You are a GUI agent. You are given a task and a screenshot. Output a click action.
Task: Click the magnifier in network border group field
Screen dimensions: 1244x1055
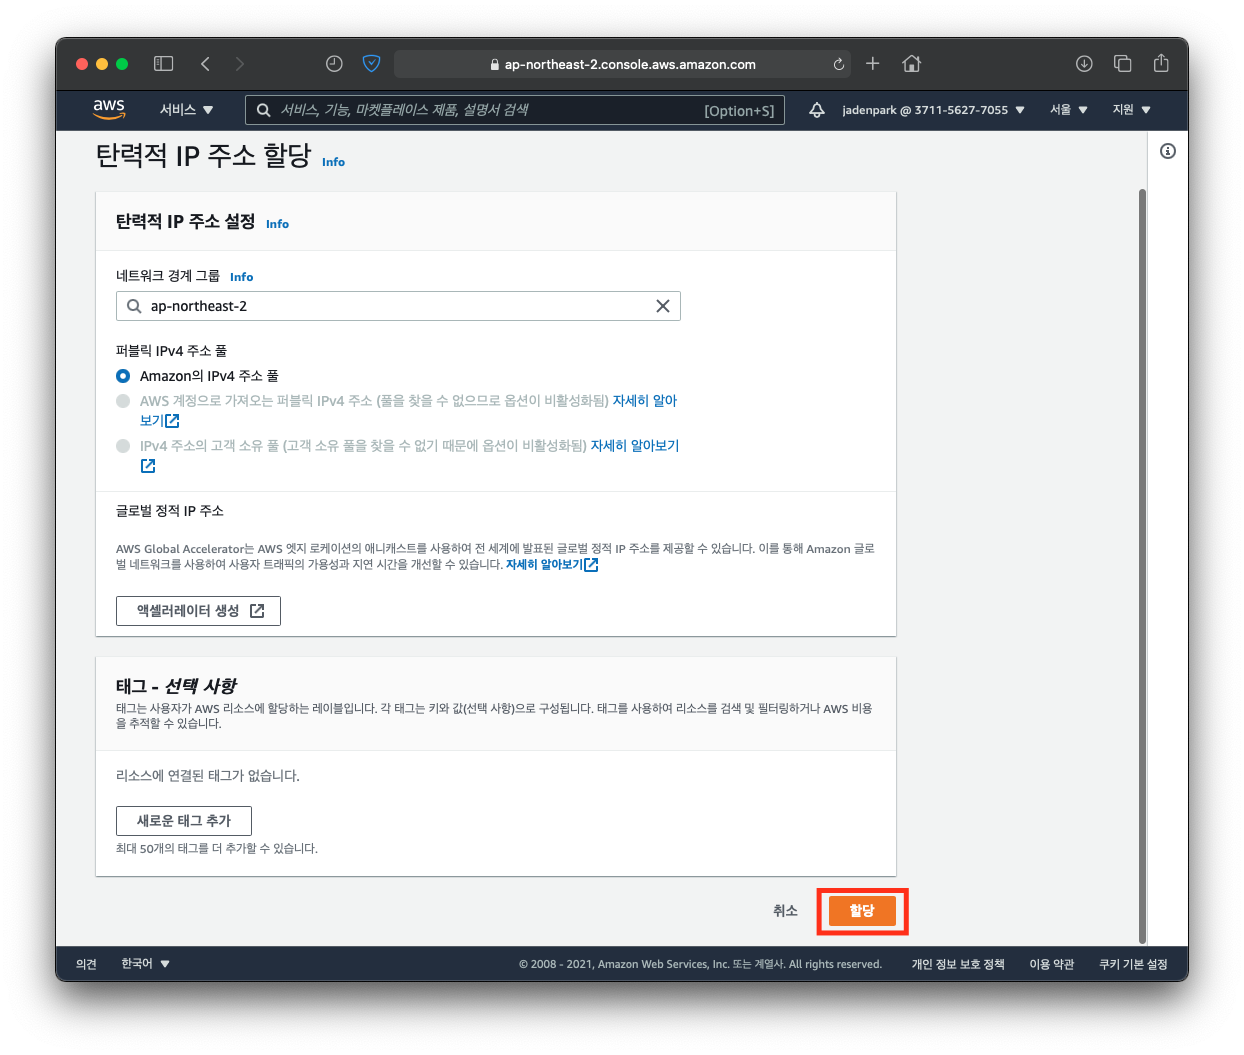[x=134, y=306]
